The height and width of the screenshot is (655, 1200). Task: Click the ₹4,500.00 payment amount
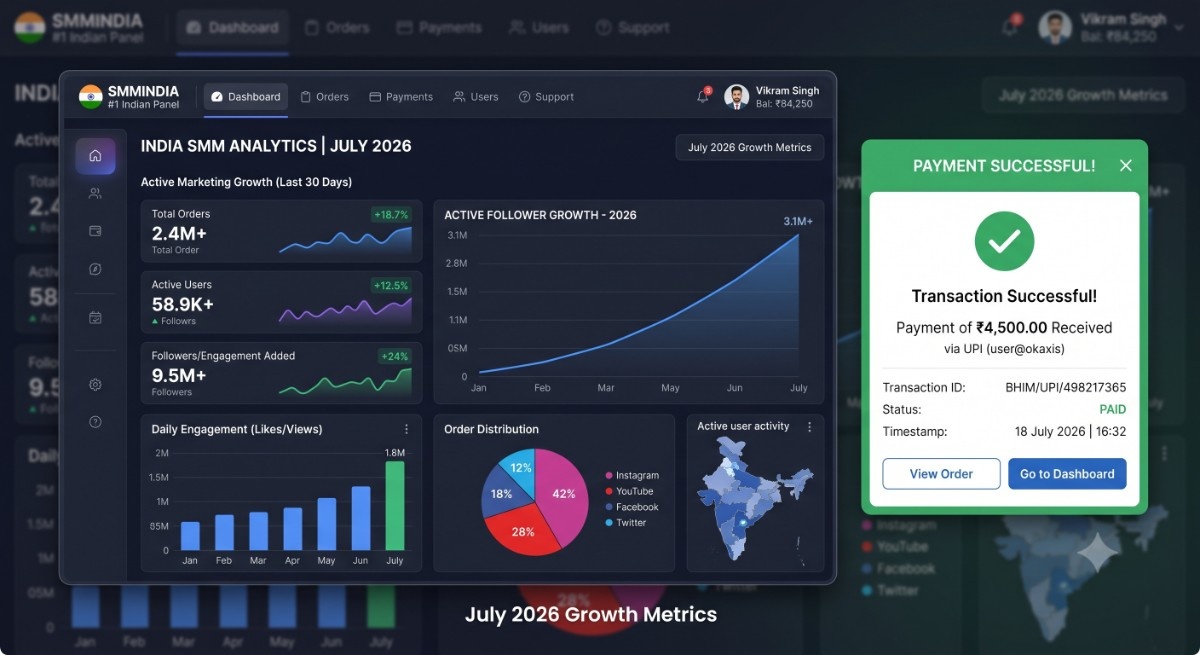[x=1011, y=327]
